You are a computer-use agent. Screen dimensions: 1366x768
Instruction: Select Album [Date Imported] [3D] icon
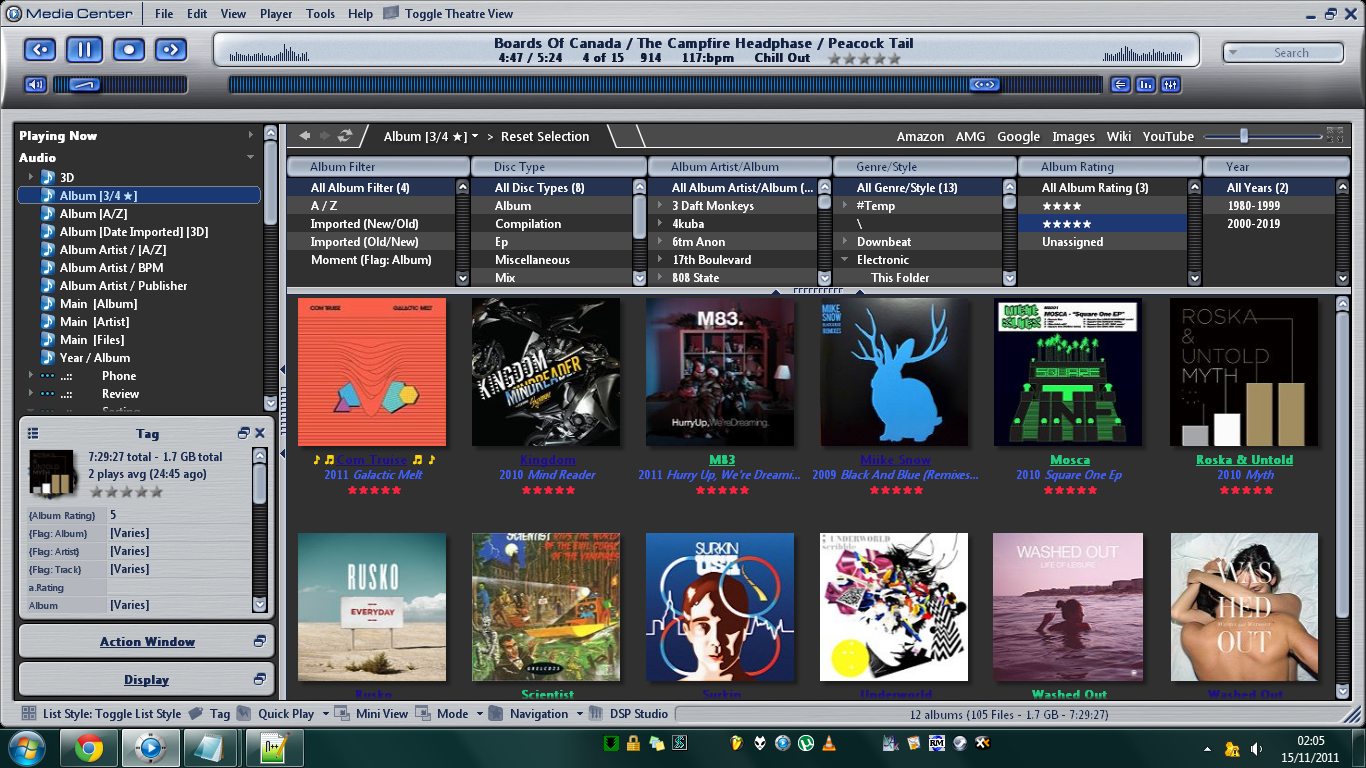pyautogui.click(x=47, y=231)
